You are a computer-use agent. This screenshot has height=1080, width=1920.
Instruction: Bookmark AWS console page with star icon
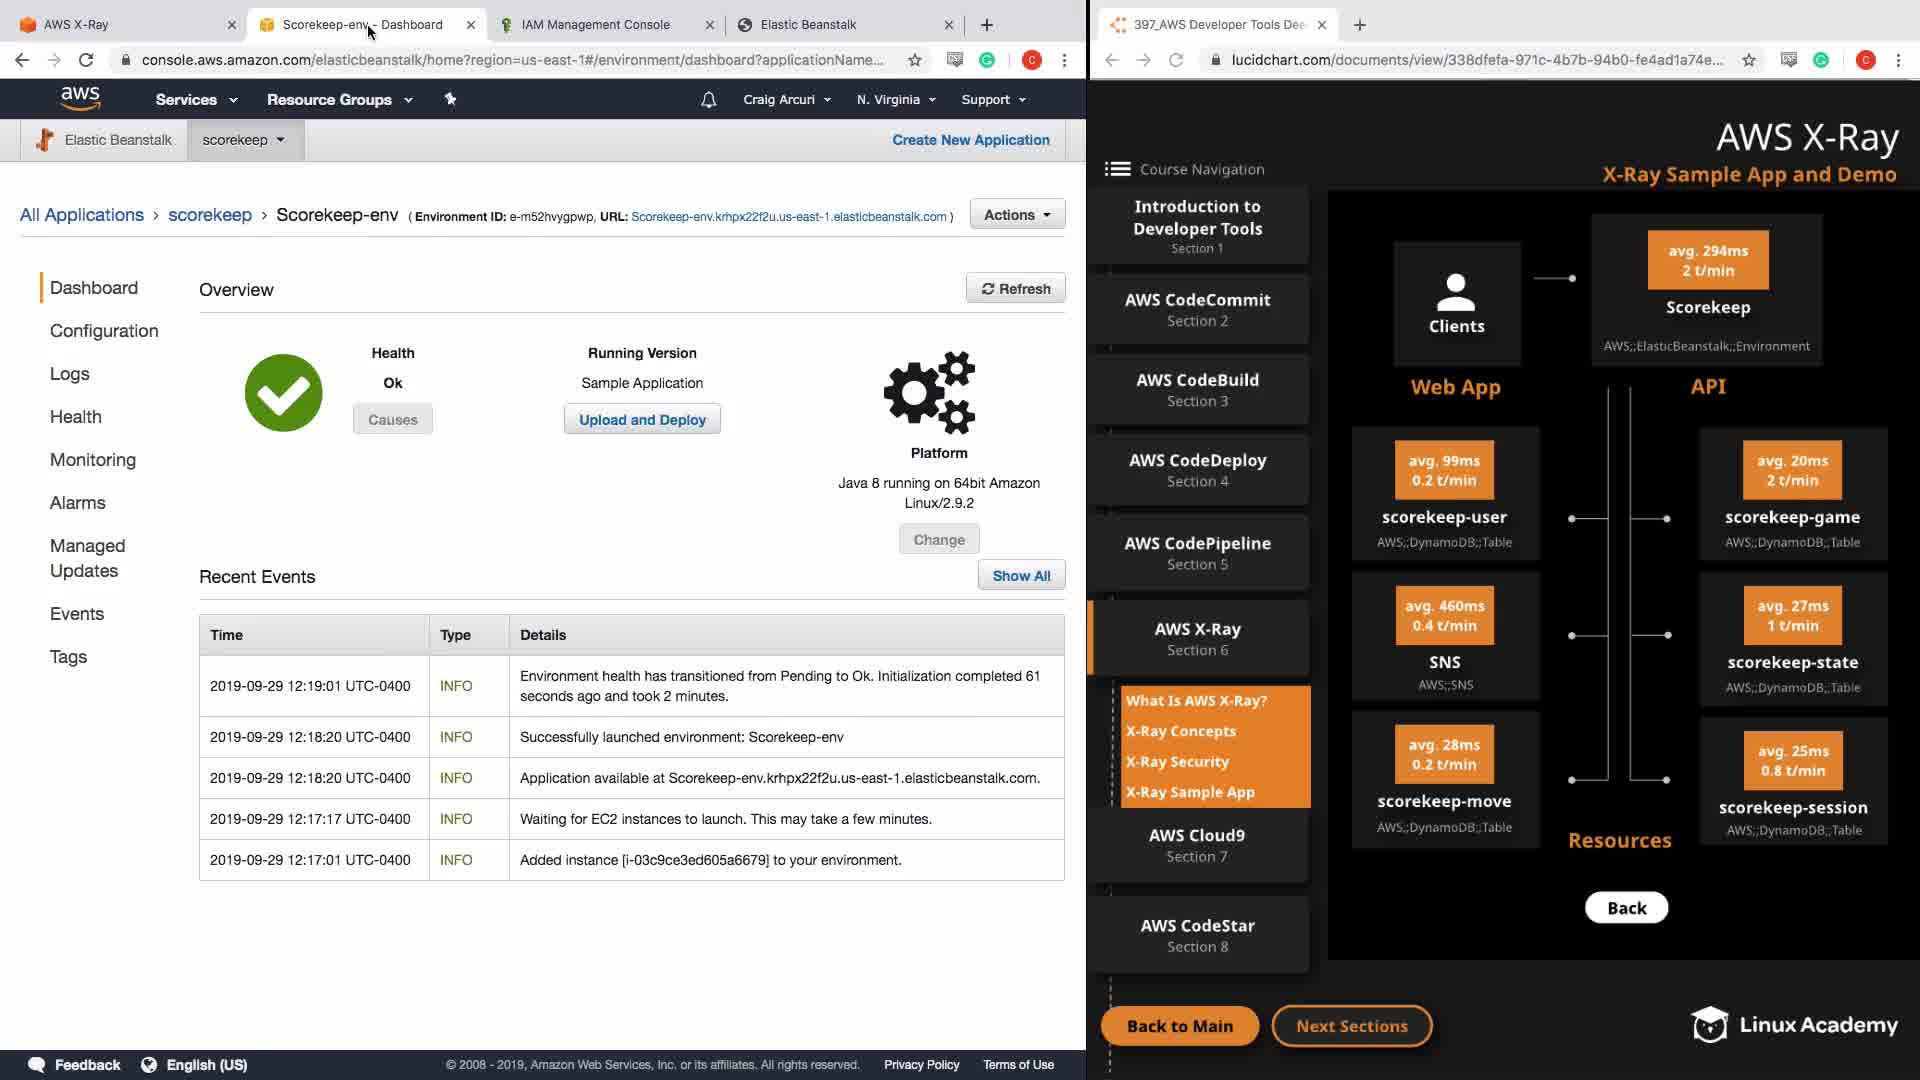[914, 60]
